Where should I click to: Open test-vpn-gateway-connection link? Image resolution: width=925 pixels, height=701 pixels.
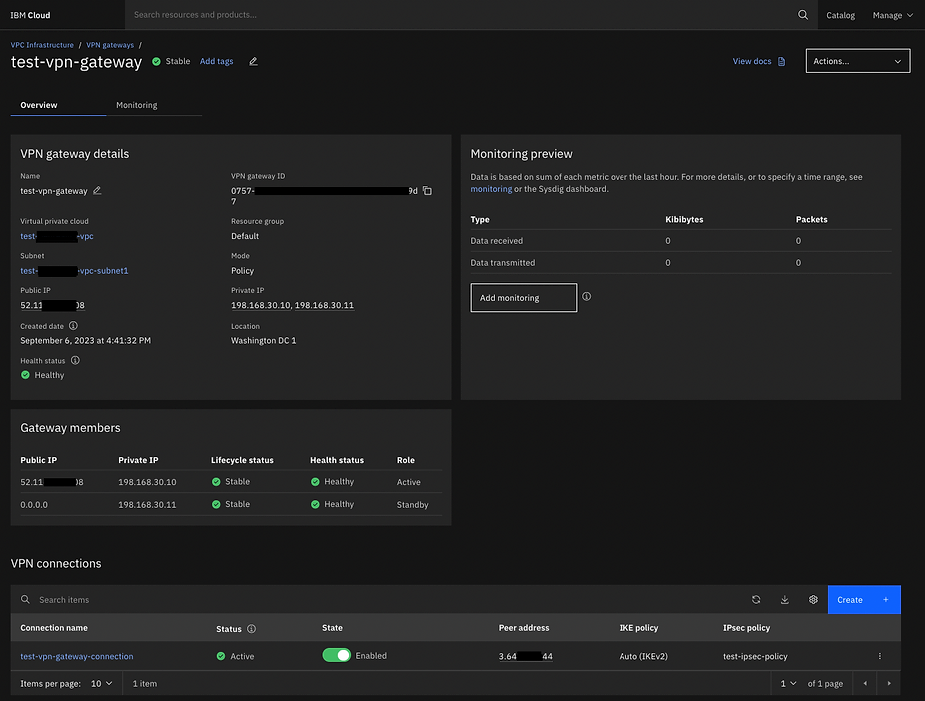[x=77, y=656]
